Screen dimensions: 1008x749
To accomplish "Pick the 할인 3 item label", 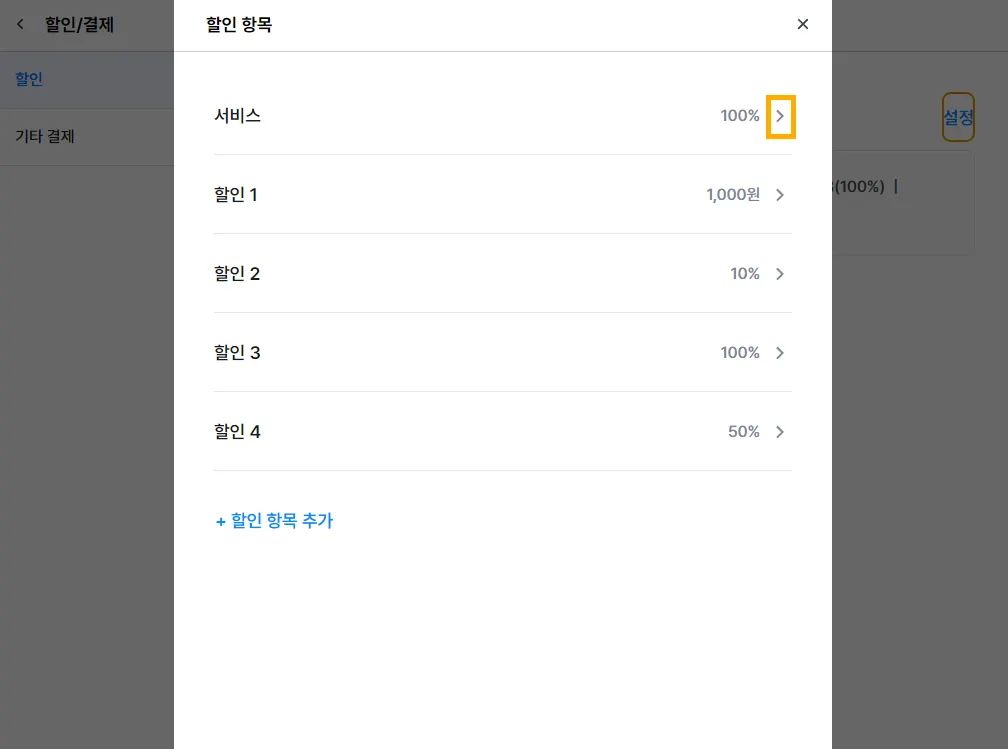I will click(x=237, y=353).
